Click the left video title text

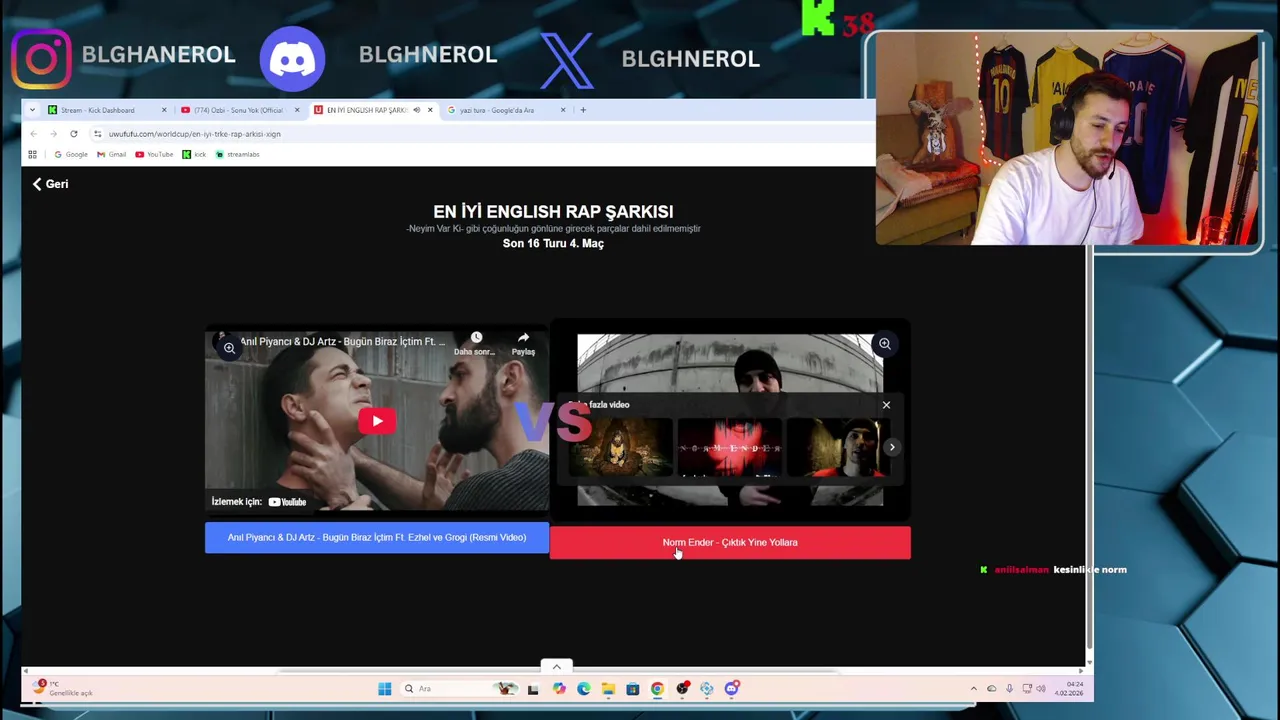(343, 342)
